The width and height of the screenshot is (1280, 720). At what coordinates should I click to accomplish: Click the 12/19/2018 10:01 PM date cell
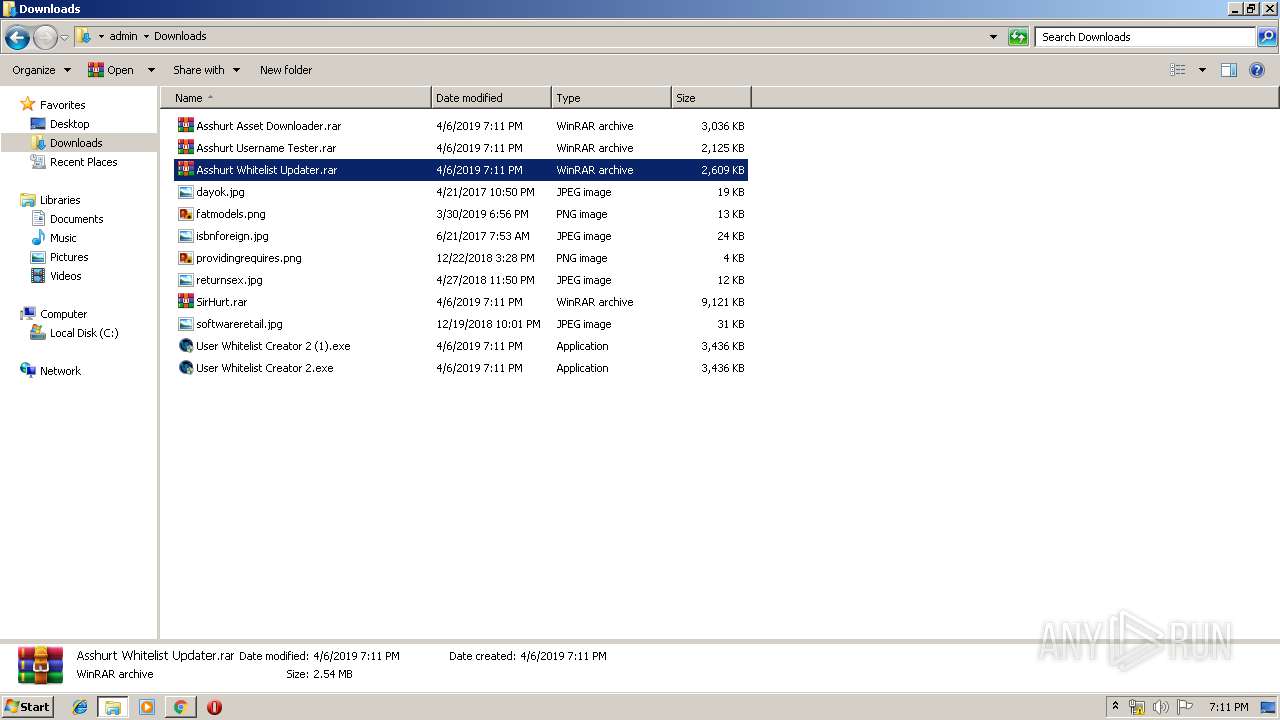488,324
